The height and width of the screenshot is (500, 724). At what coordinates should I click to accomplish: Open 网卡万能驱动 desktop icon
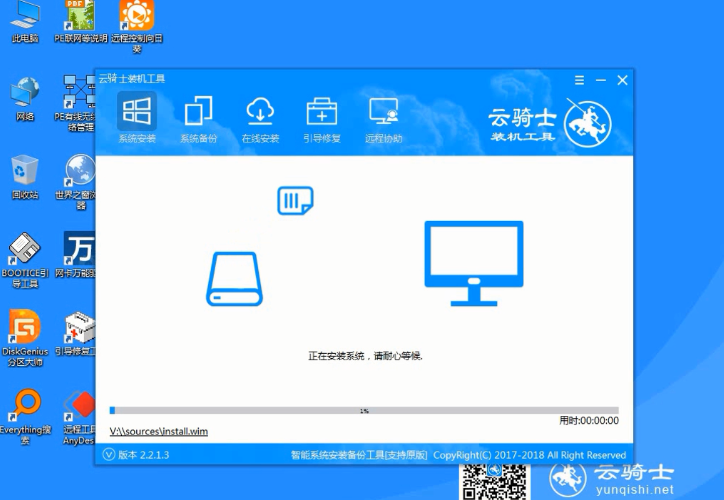tap(76, 255)
